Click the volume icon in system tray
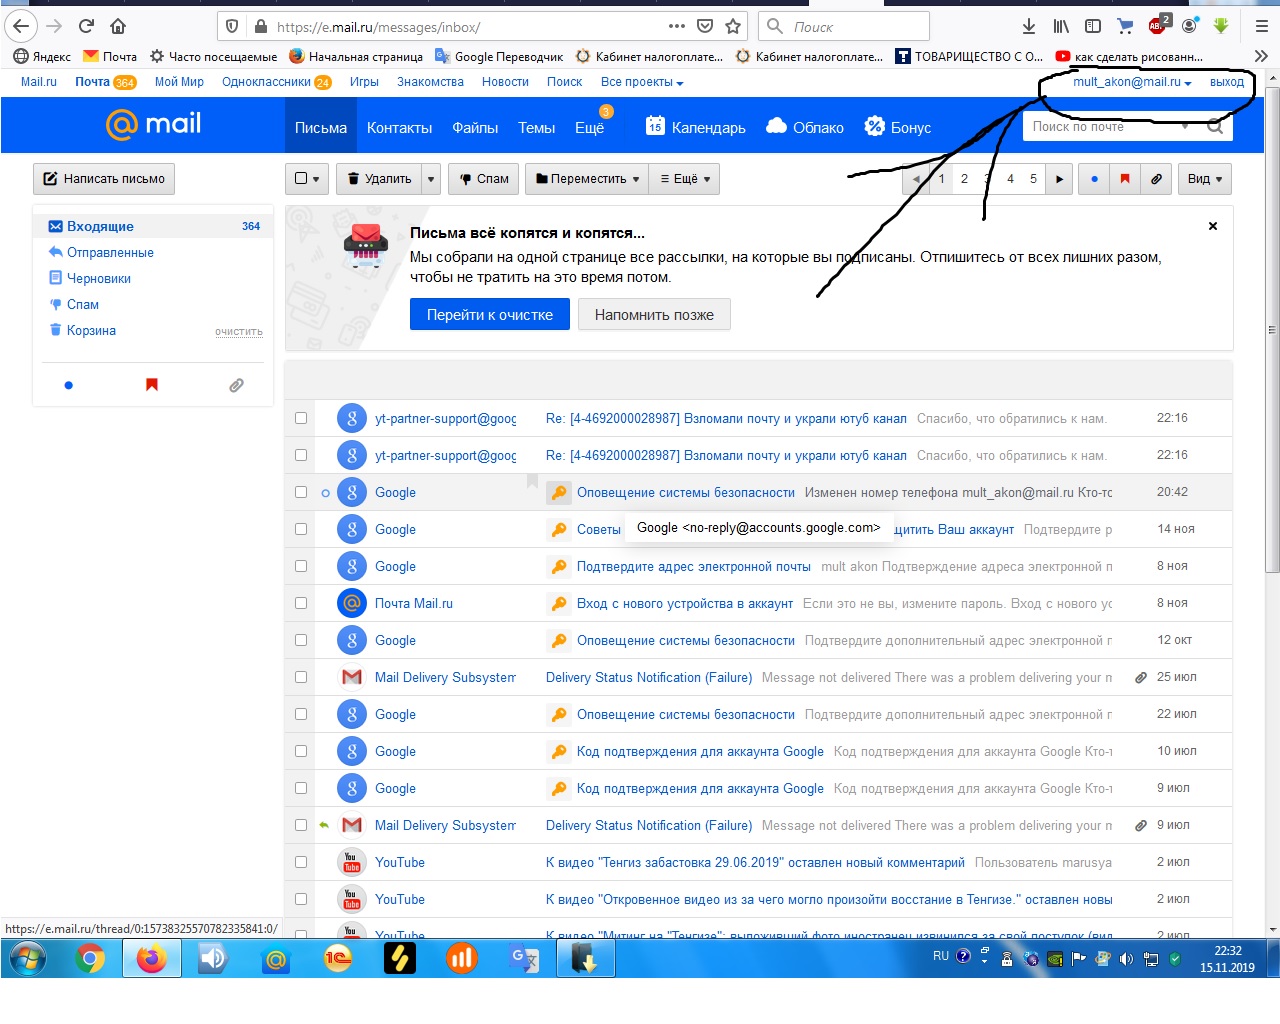Screen dimensions: 1280x1024 coord(1126,959)
